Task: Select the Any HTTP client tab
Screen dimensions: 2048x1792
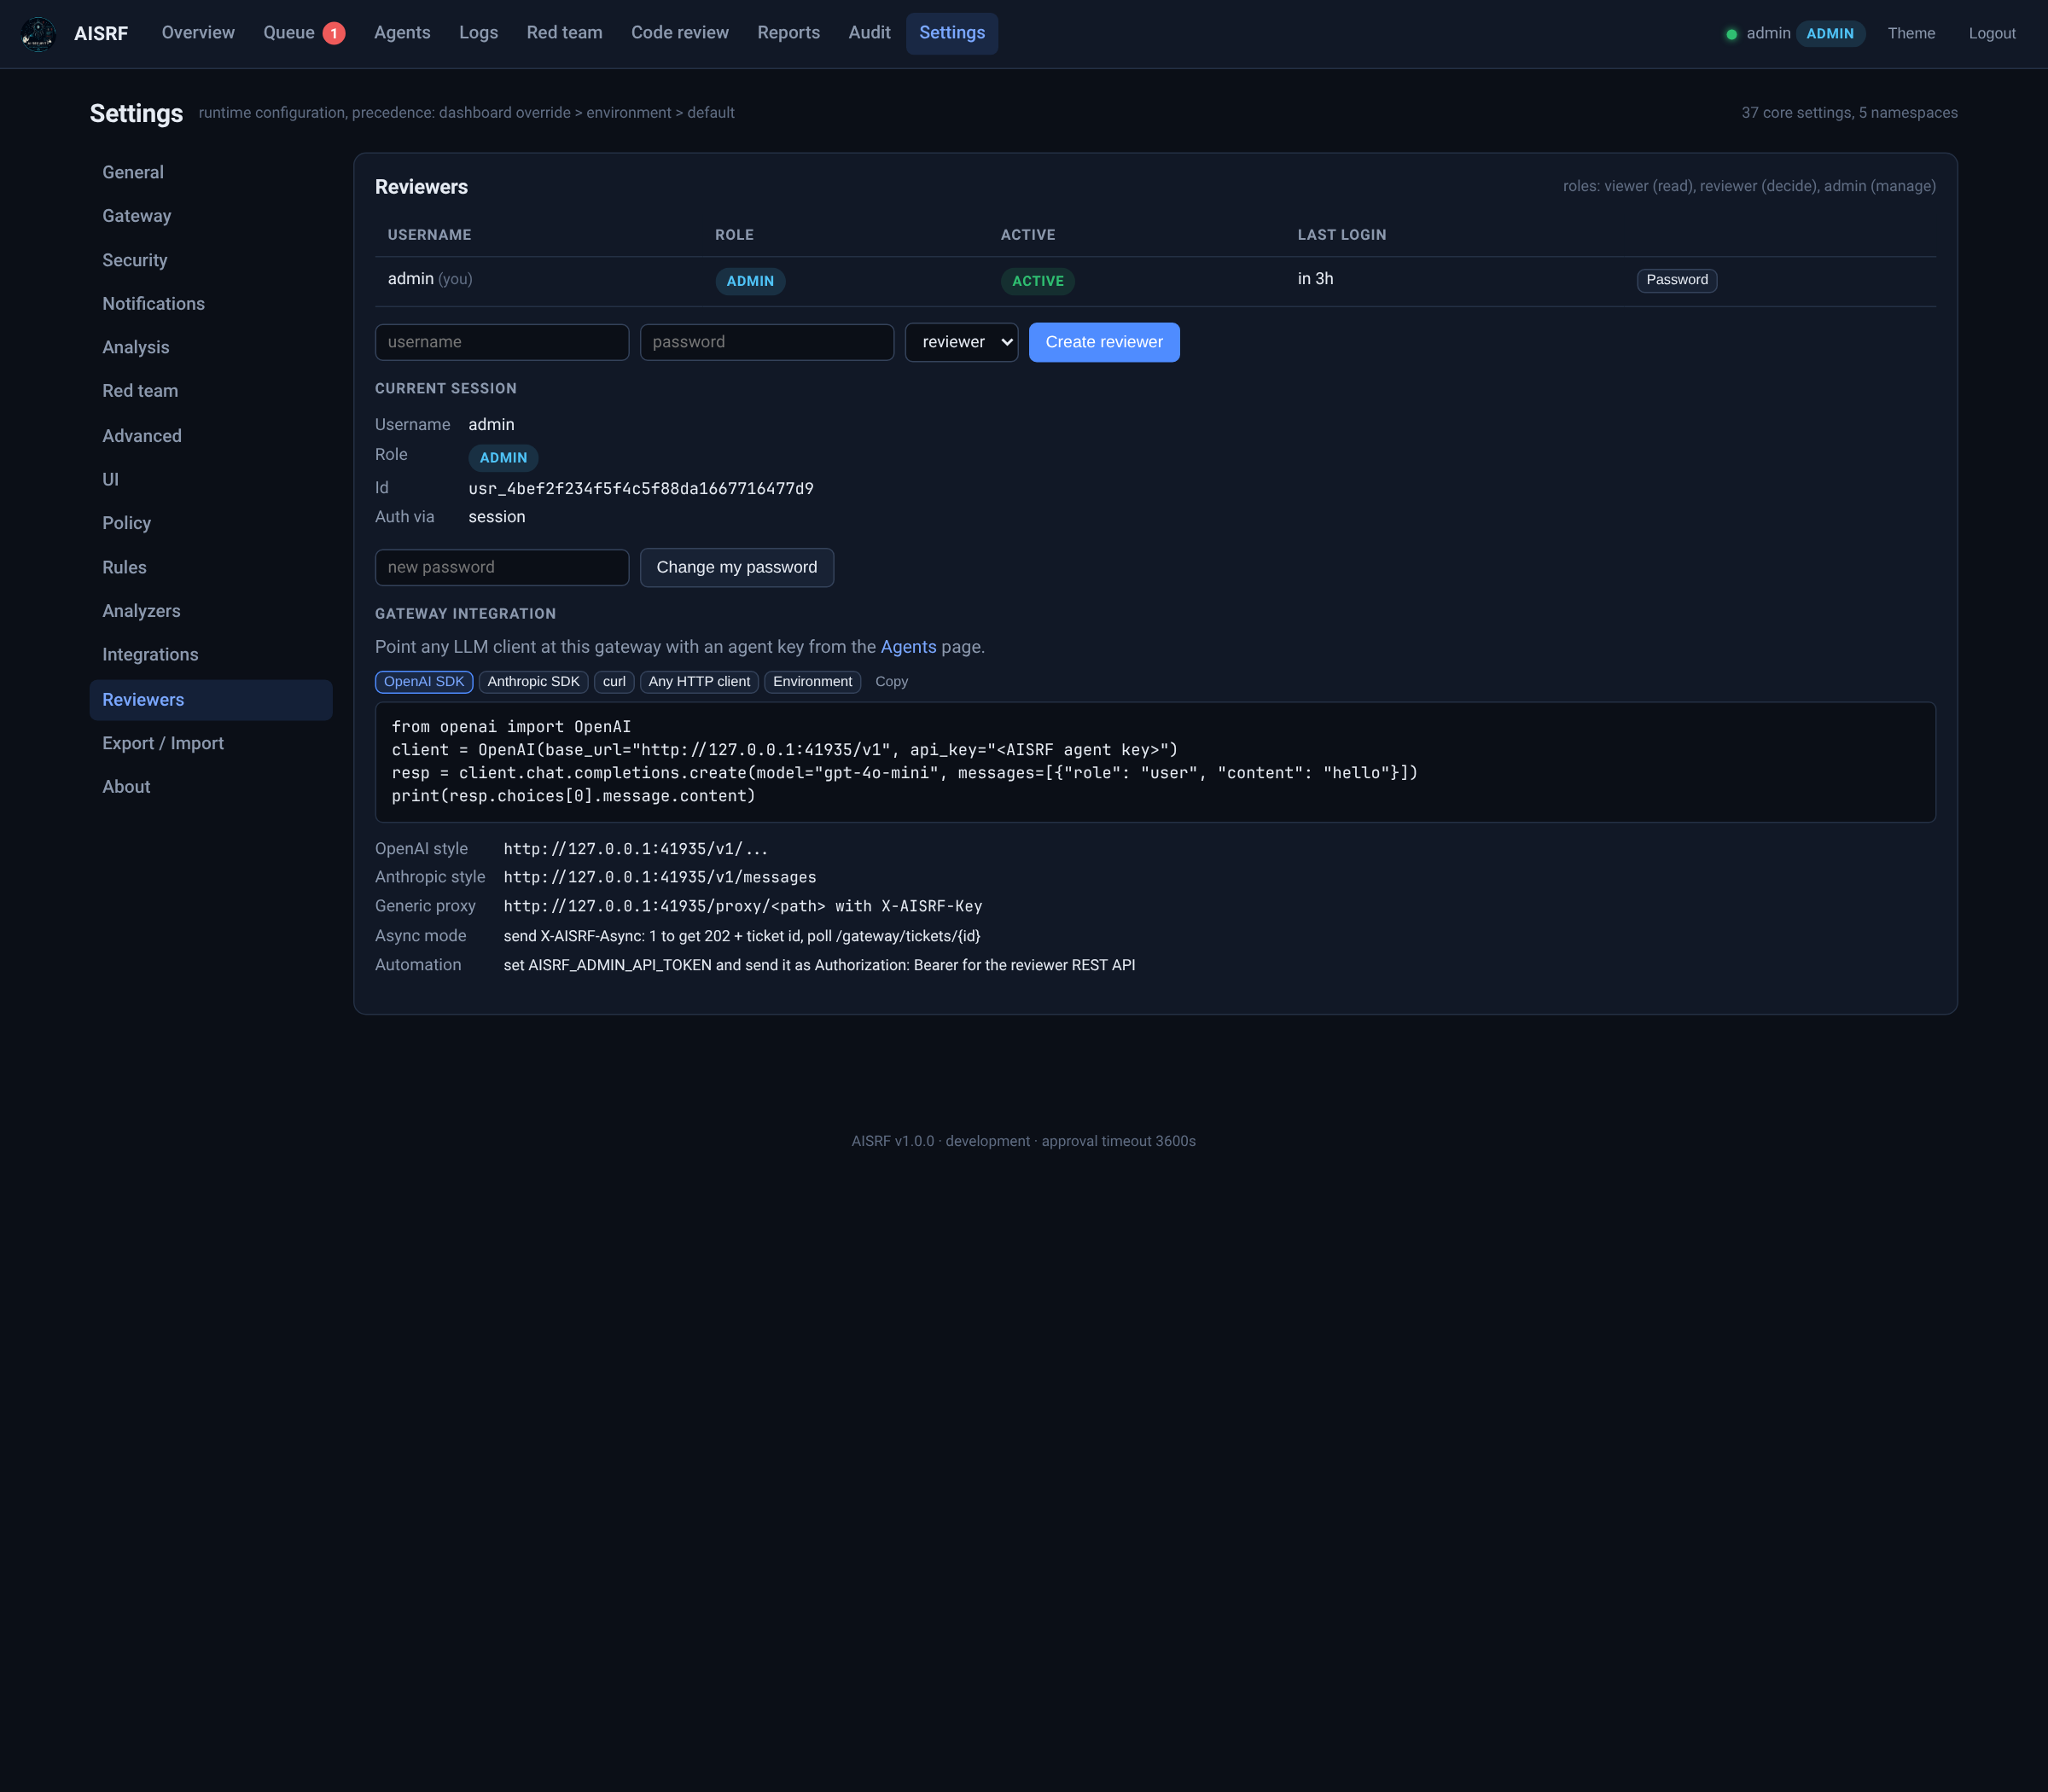Action: [699, 682]
